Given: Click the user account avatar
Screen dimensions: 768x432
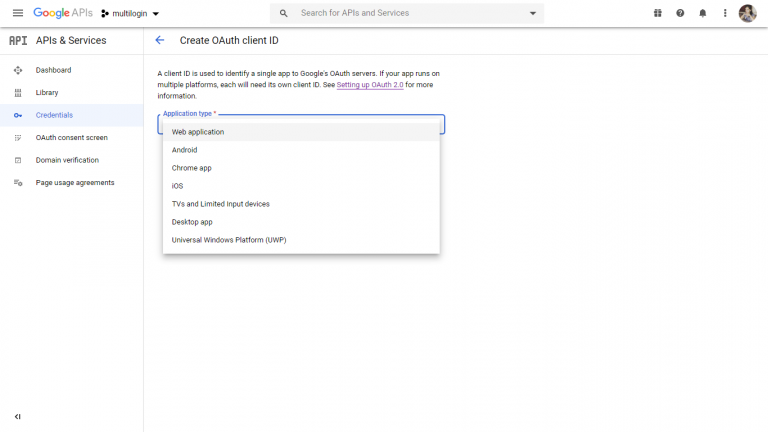Looking at the screenshot, I should [x=747, y=13].
